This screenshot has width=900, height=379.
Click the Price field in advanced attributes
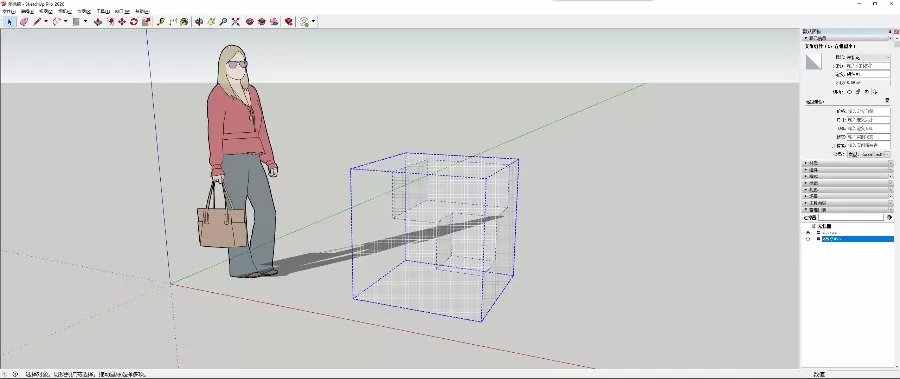point(869,110)
